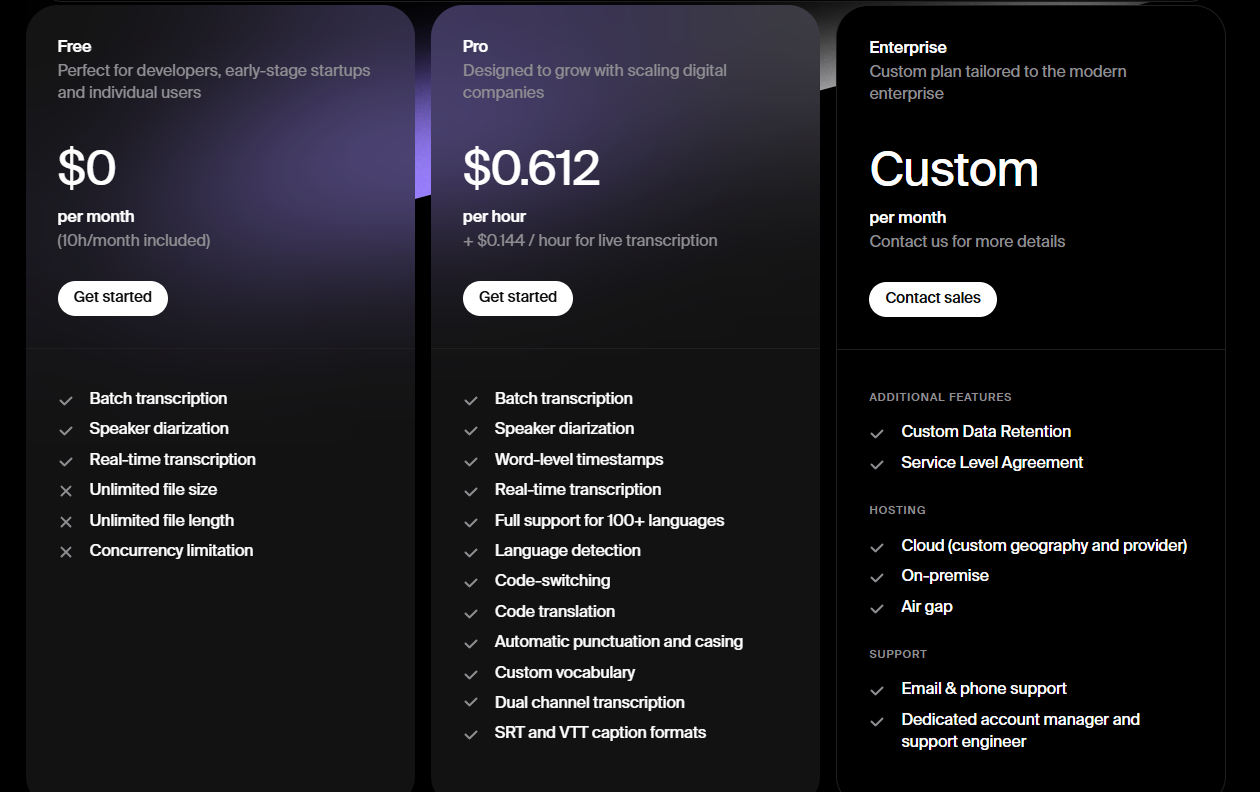
Task: Click the X icon next to Unlimited file size
Action: coord(66,491)
